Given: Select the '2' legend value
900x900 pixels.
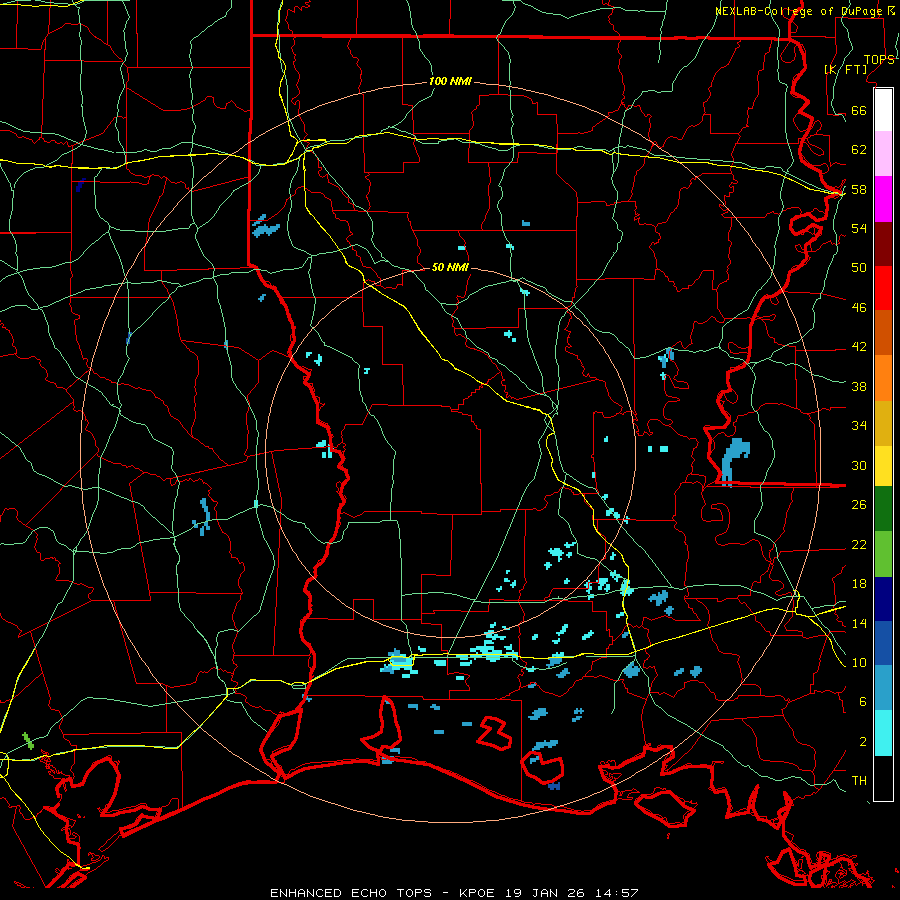Looking at the screenshot, I should click(863, 741).
